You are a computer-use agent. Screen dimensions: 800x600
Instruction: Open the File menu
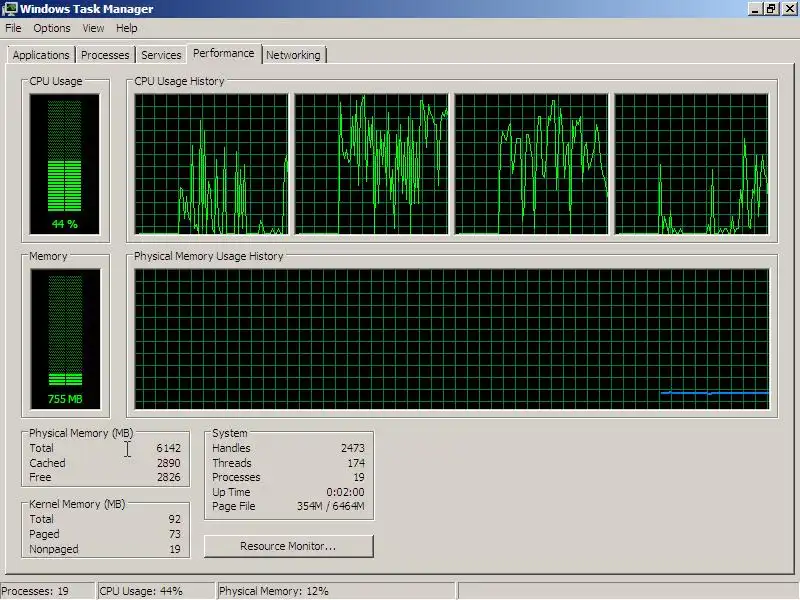point(13,28)
